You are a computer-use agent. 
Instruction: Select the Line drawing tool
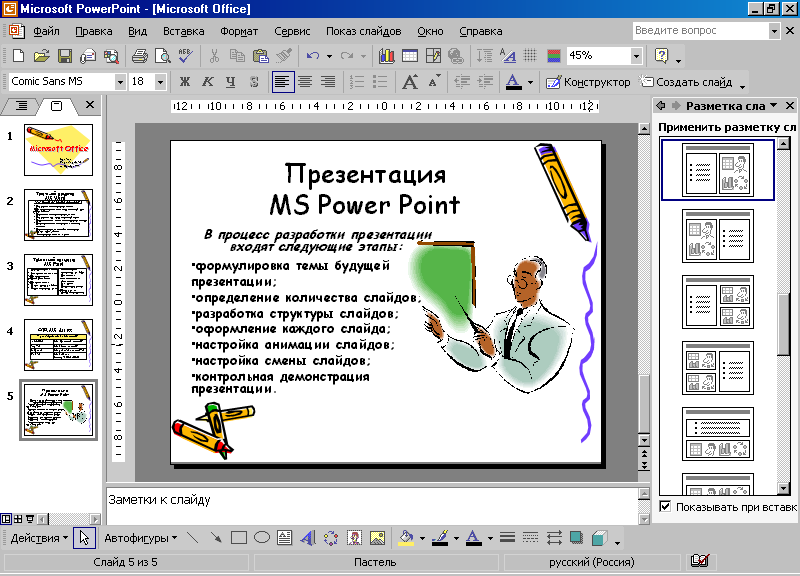tap(193, 538)
